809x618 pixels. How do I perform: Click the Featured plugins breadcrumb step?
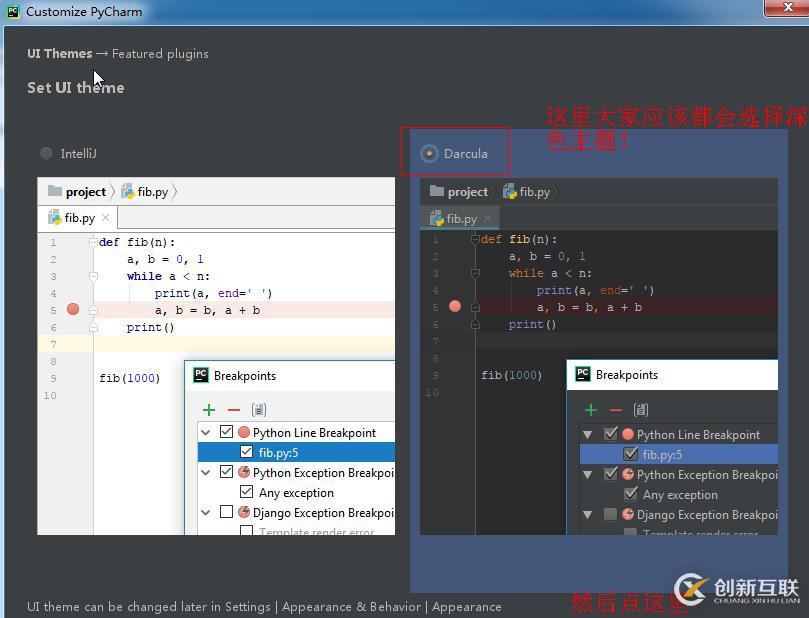[x=160, y=54]
